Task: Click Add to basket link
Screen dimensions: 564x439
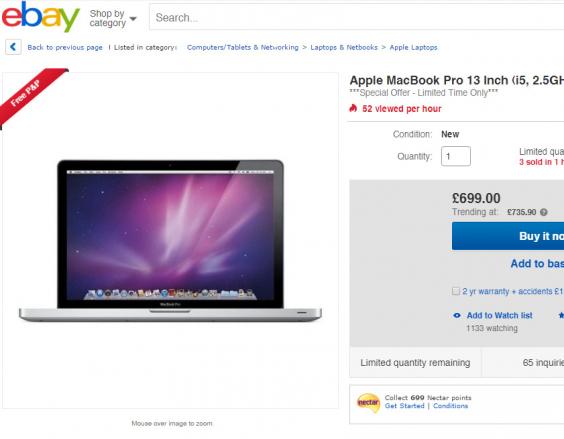Action: [537, 264]
